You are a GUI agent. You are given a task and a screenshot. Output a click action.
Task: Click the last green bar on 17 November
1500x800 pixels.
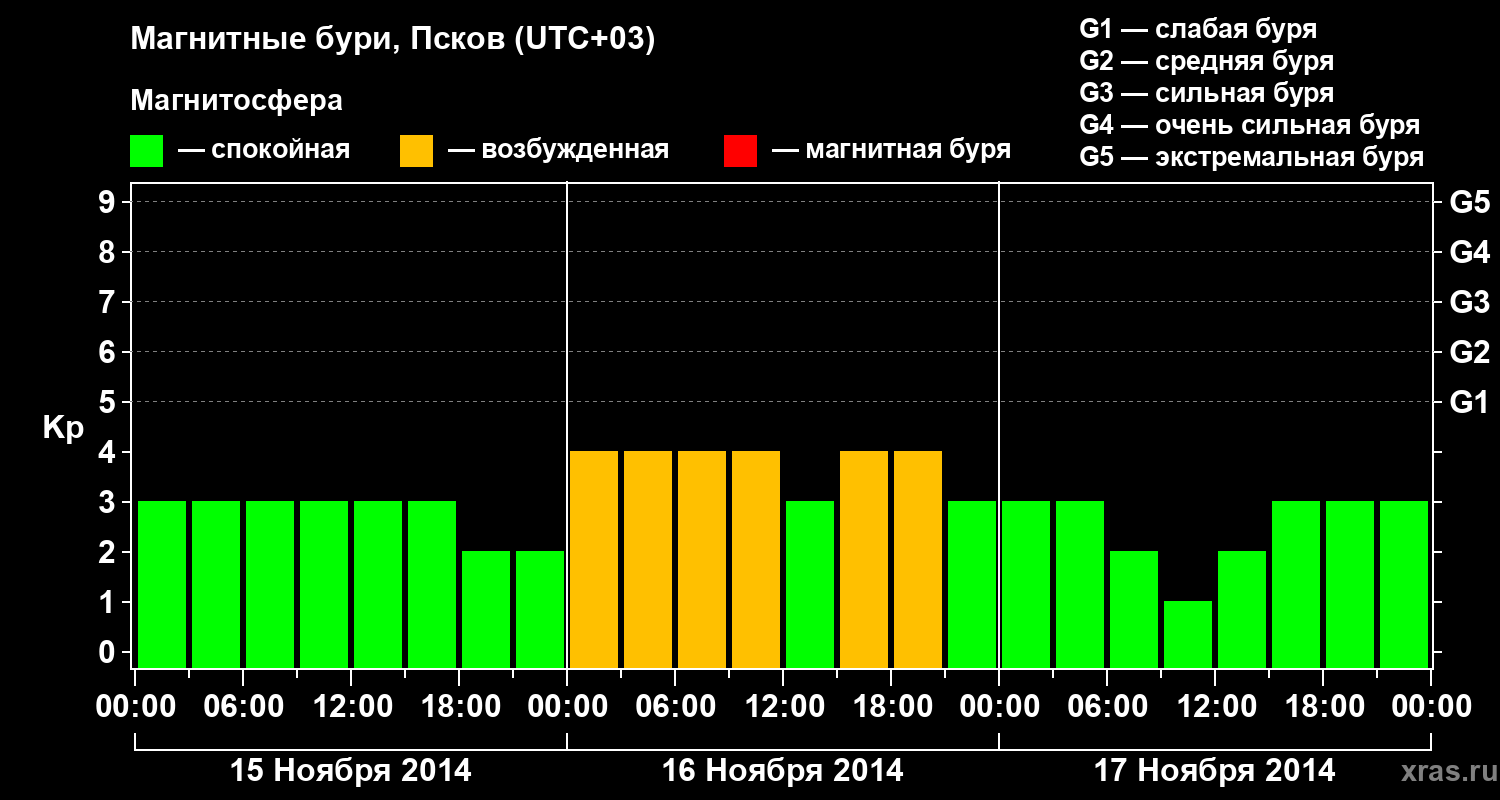coord(1404,584)
